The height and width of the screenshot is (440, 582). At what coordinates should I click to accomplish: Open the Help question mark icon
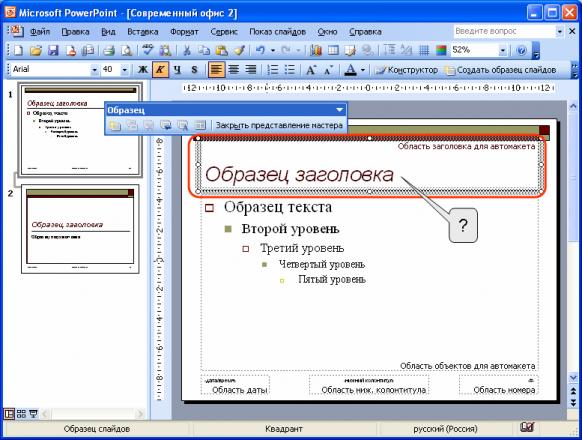521,50
